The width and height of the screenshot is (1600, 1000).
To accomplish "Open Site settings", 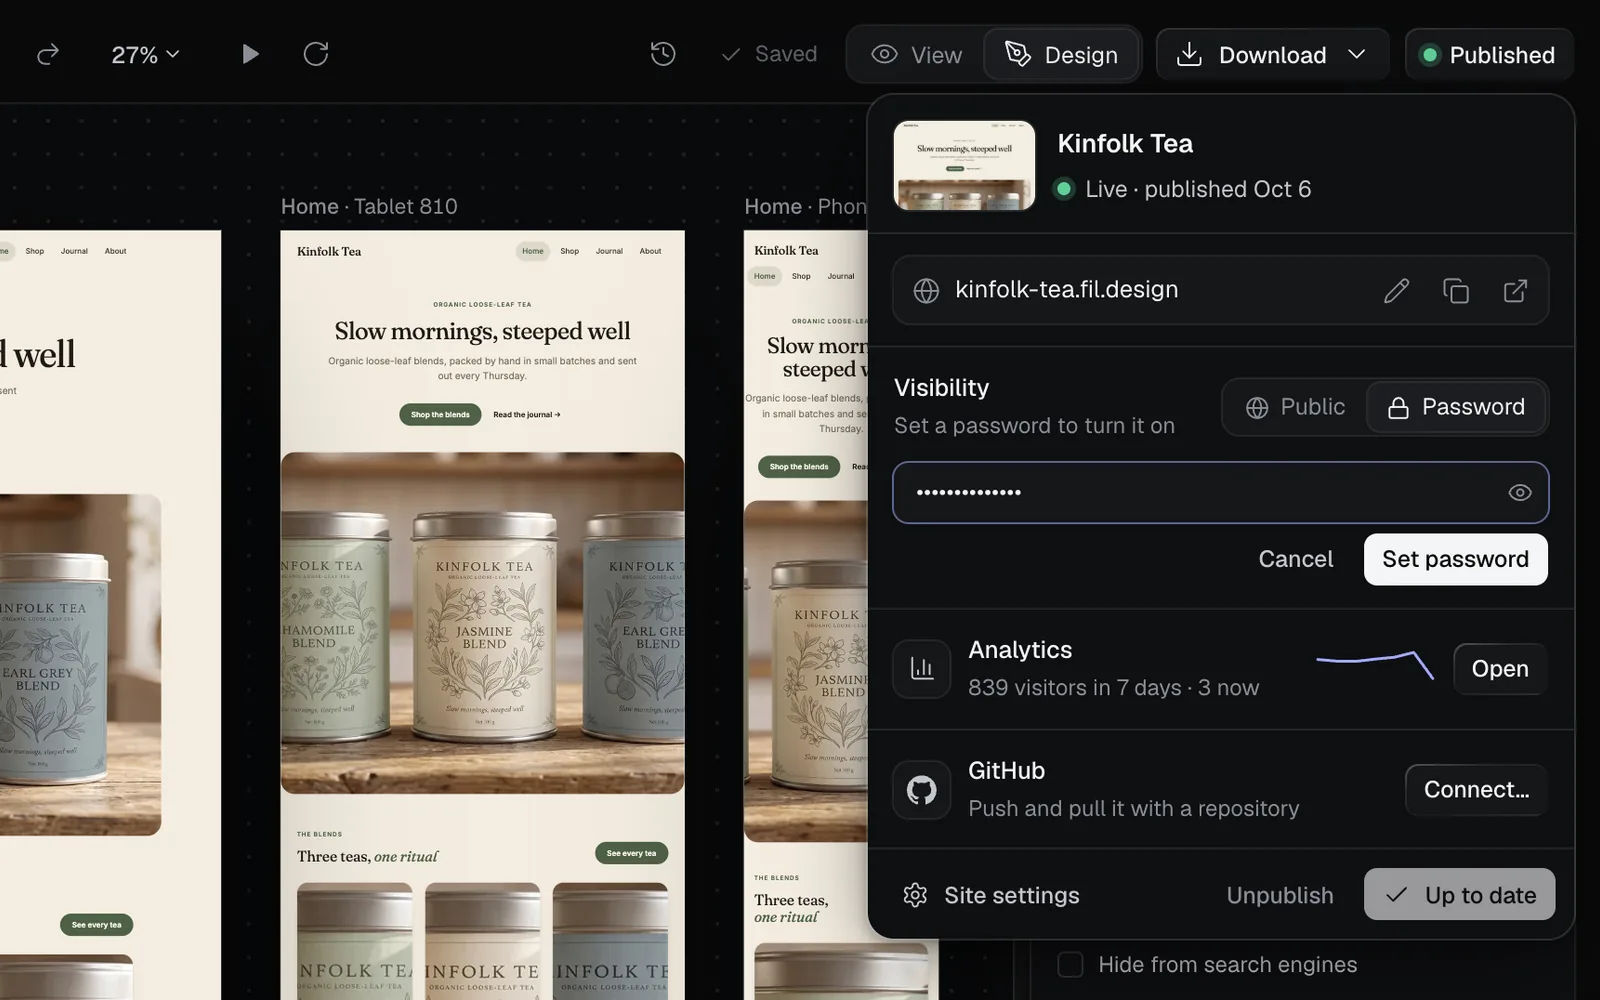I will click(991, 895).
